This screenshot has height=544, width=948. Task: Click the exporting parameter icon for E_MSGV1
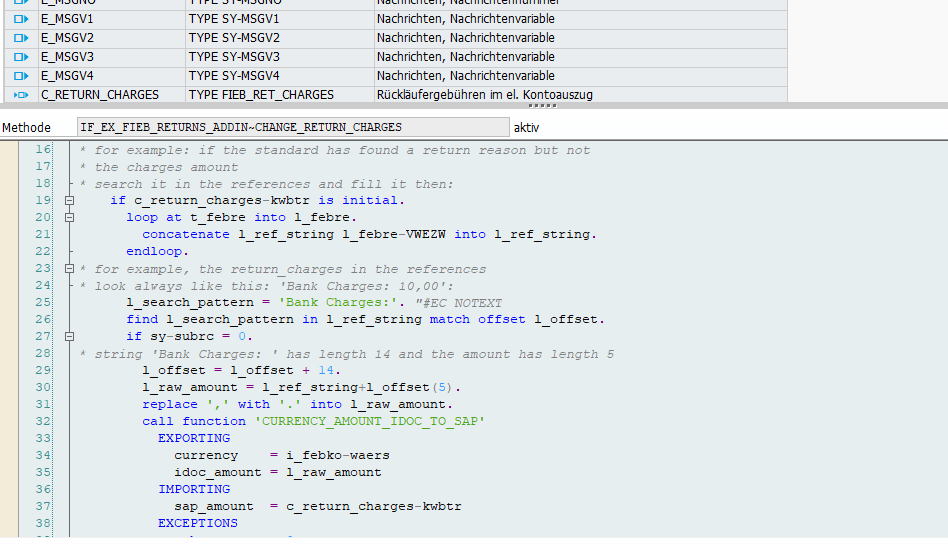pos(20,19)
